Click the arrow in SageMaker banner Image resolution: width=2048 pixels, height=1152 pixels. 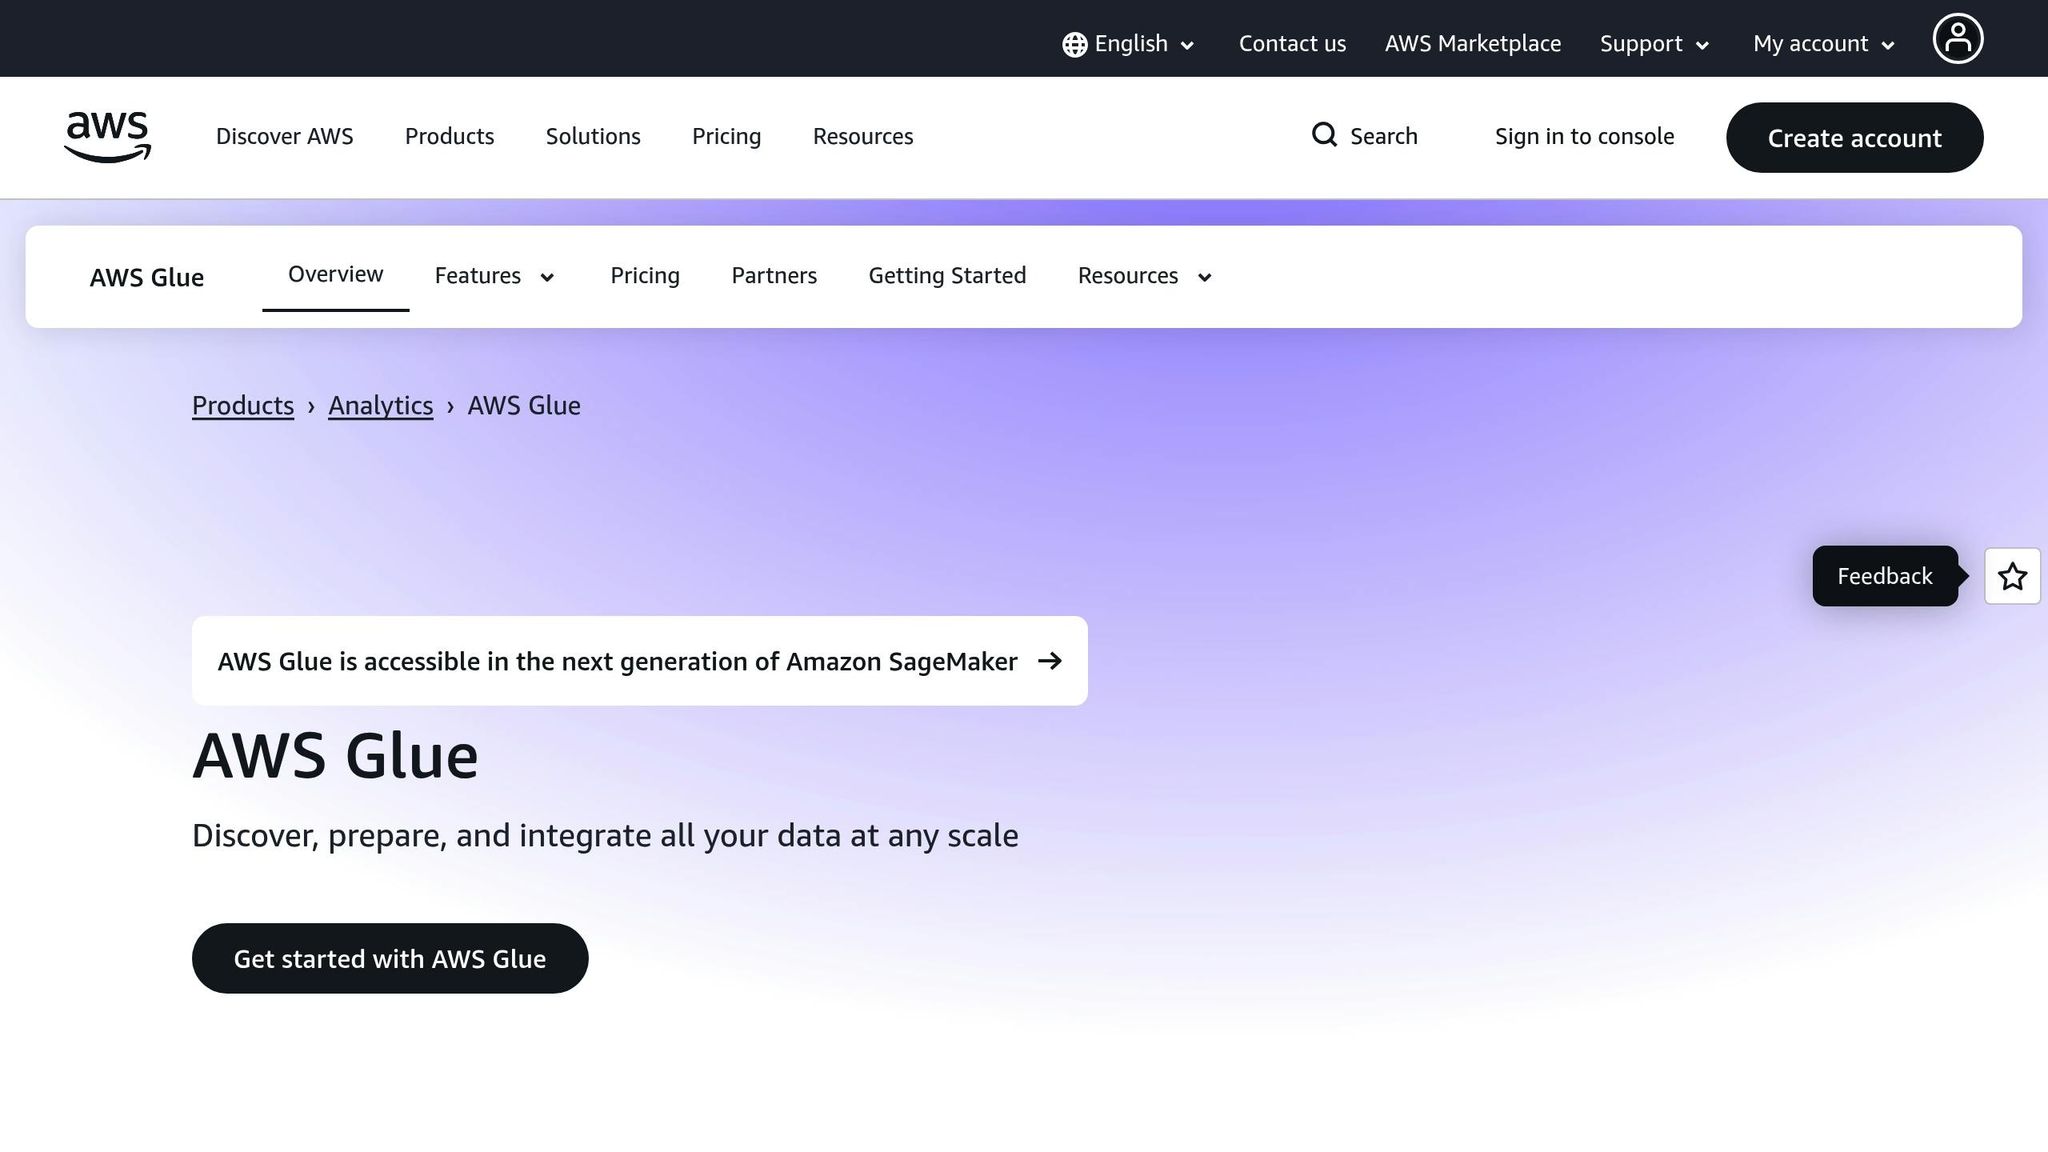[1049, 661]
